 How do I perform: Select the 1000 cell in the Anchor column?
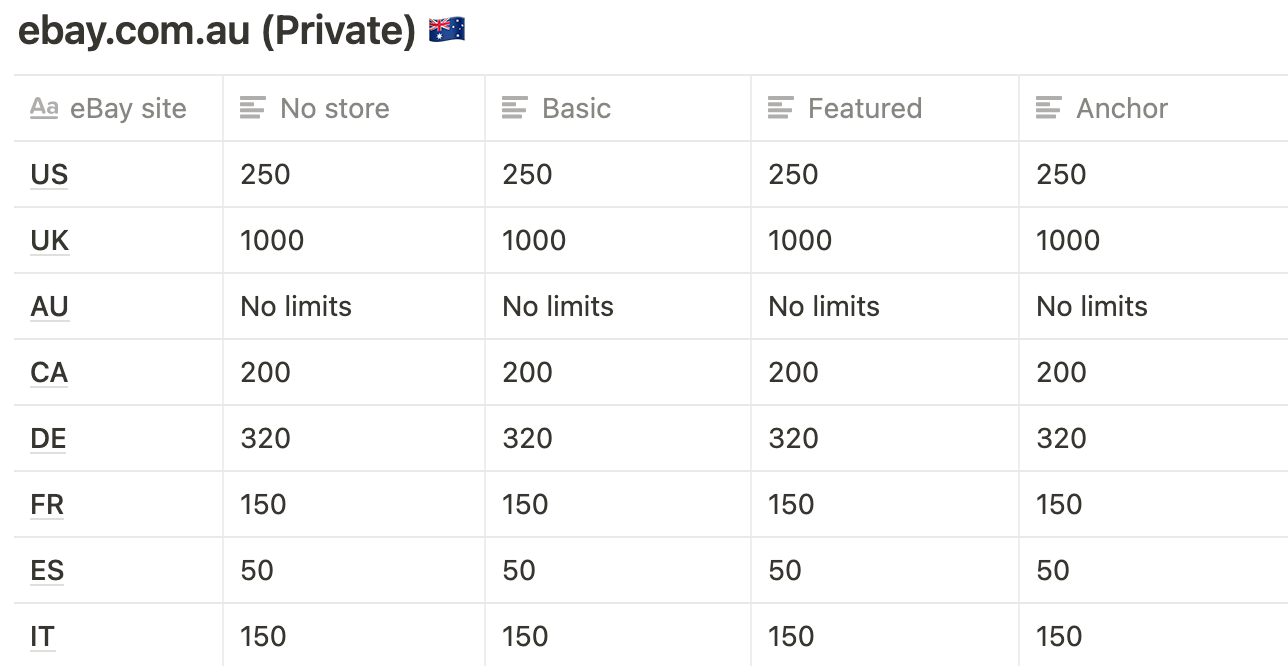tap(1154, 240)
